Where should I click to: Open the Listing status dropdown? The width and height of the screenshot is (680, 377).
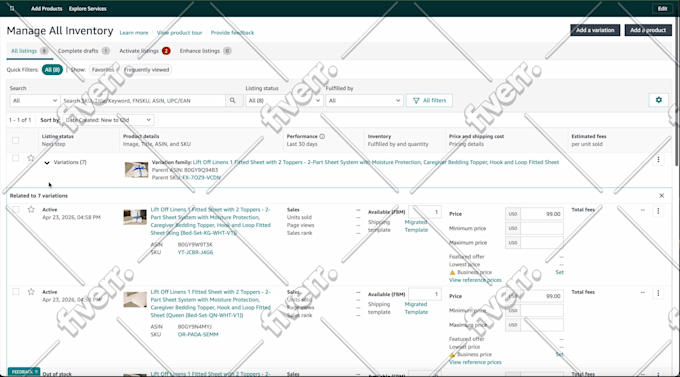(x=284, y=101)
